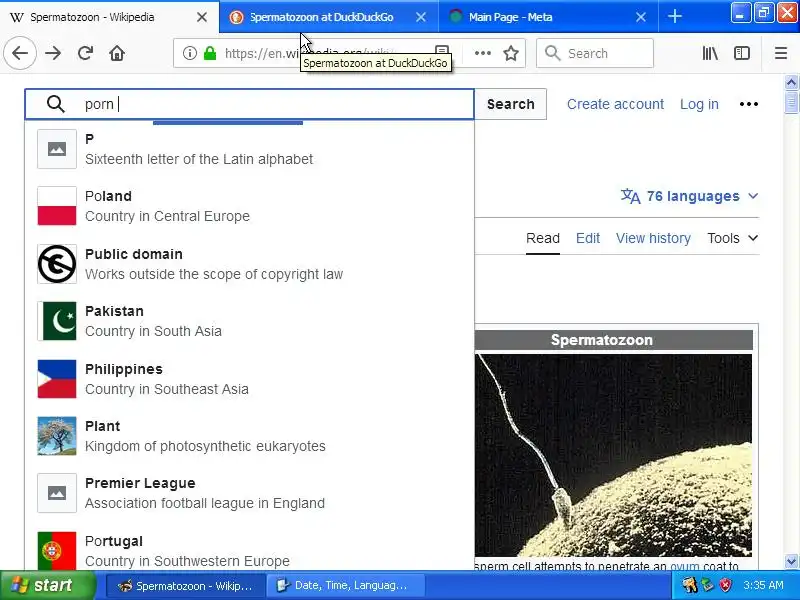Select the Edit tab
This screenshot has height=600, width=800.
pos(588,238)
